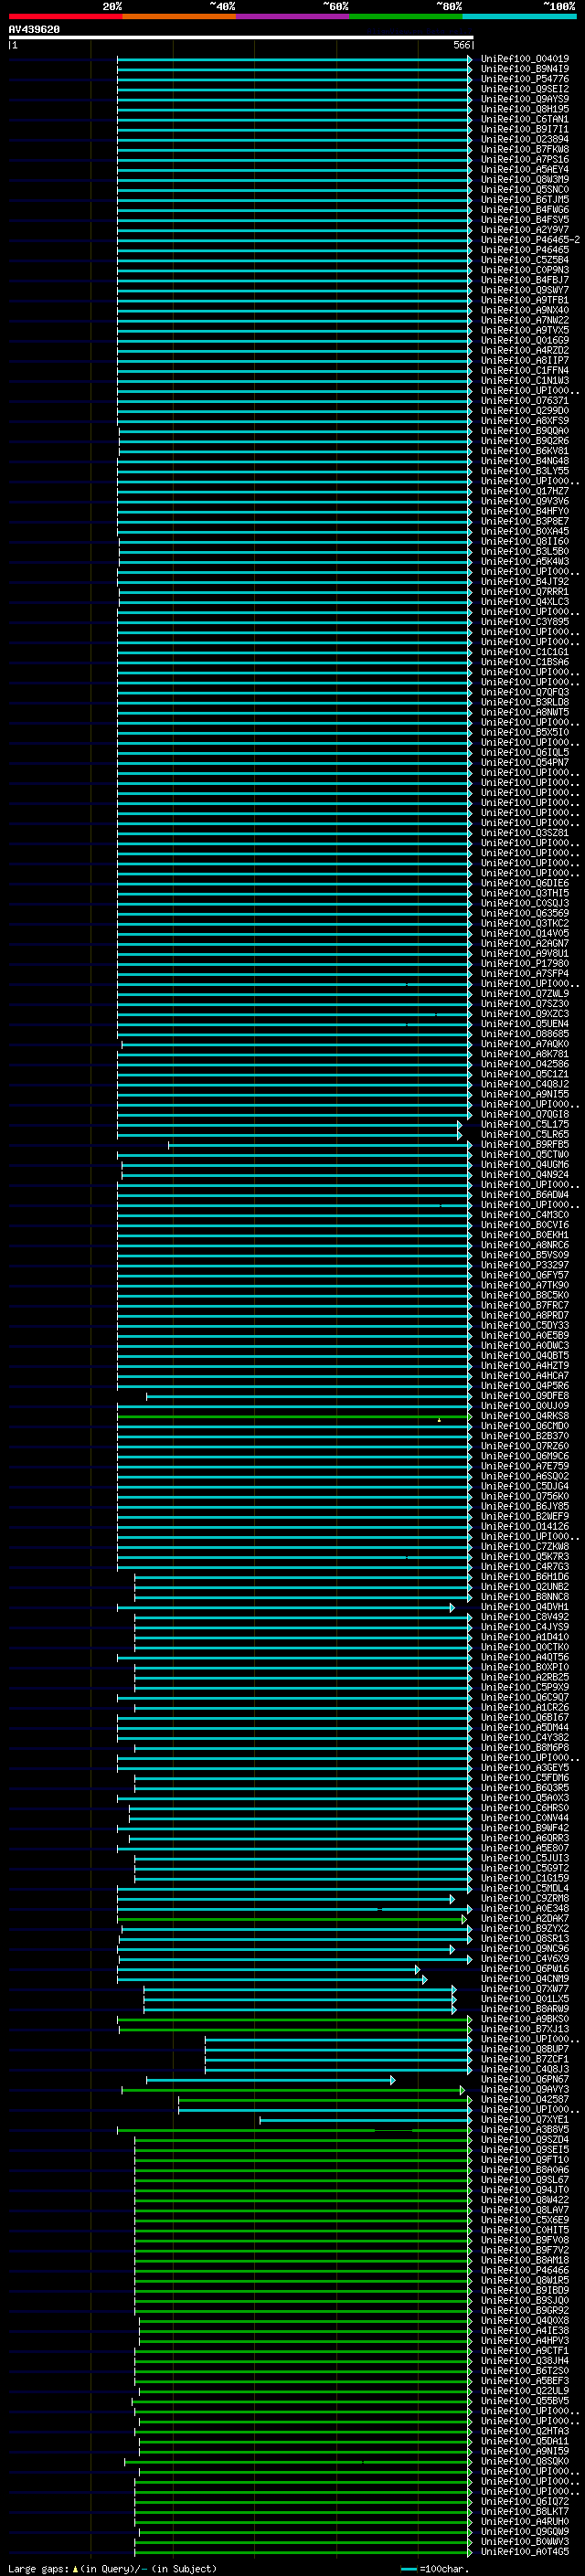The width and height of the screenshot is (585, 2576).
Task: Open hit UniRef100_B9N4I9
Action: click(x=525, y=69)
